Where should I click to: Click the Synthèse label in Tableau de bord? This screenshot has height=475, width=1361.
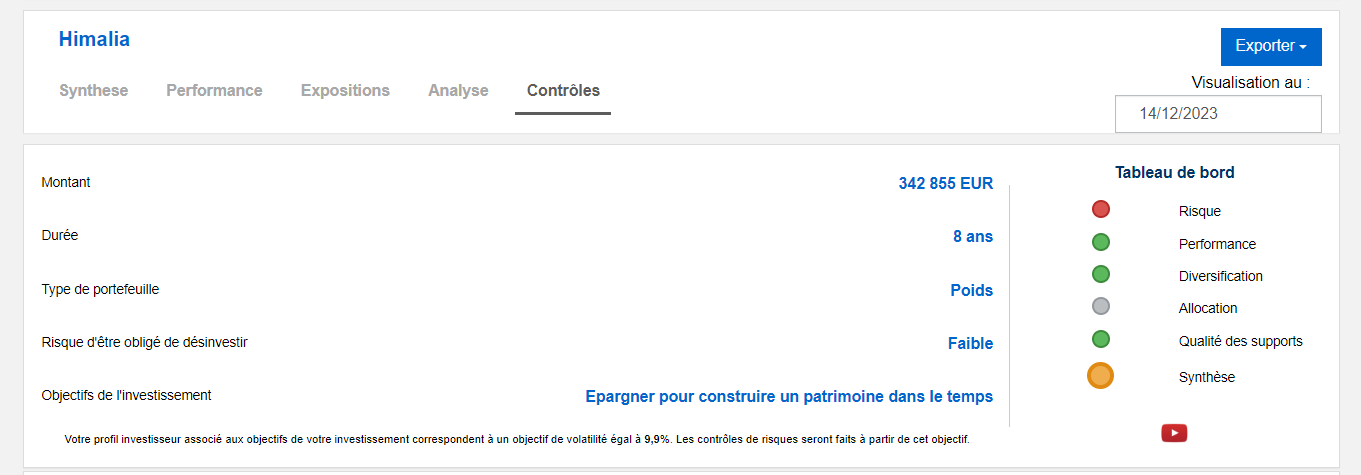coord(1207,377)
